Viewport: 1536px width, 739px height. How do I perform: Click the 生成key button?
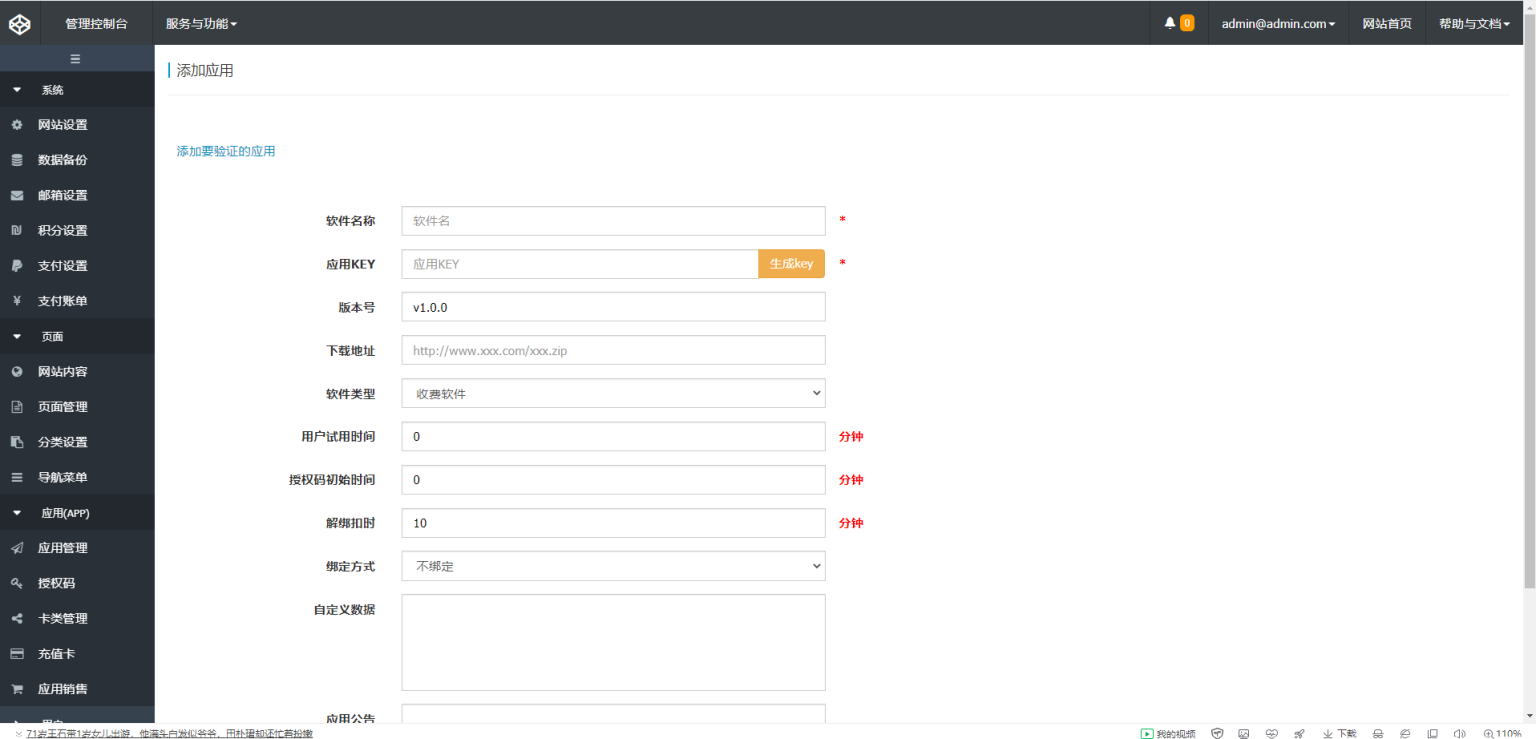(x=791, y=264)
